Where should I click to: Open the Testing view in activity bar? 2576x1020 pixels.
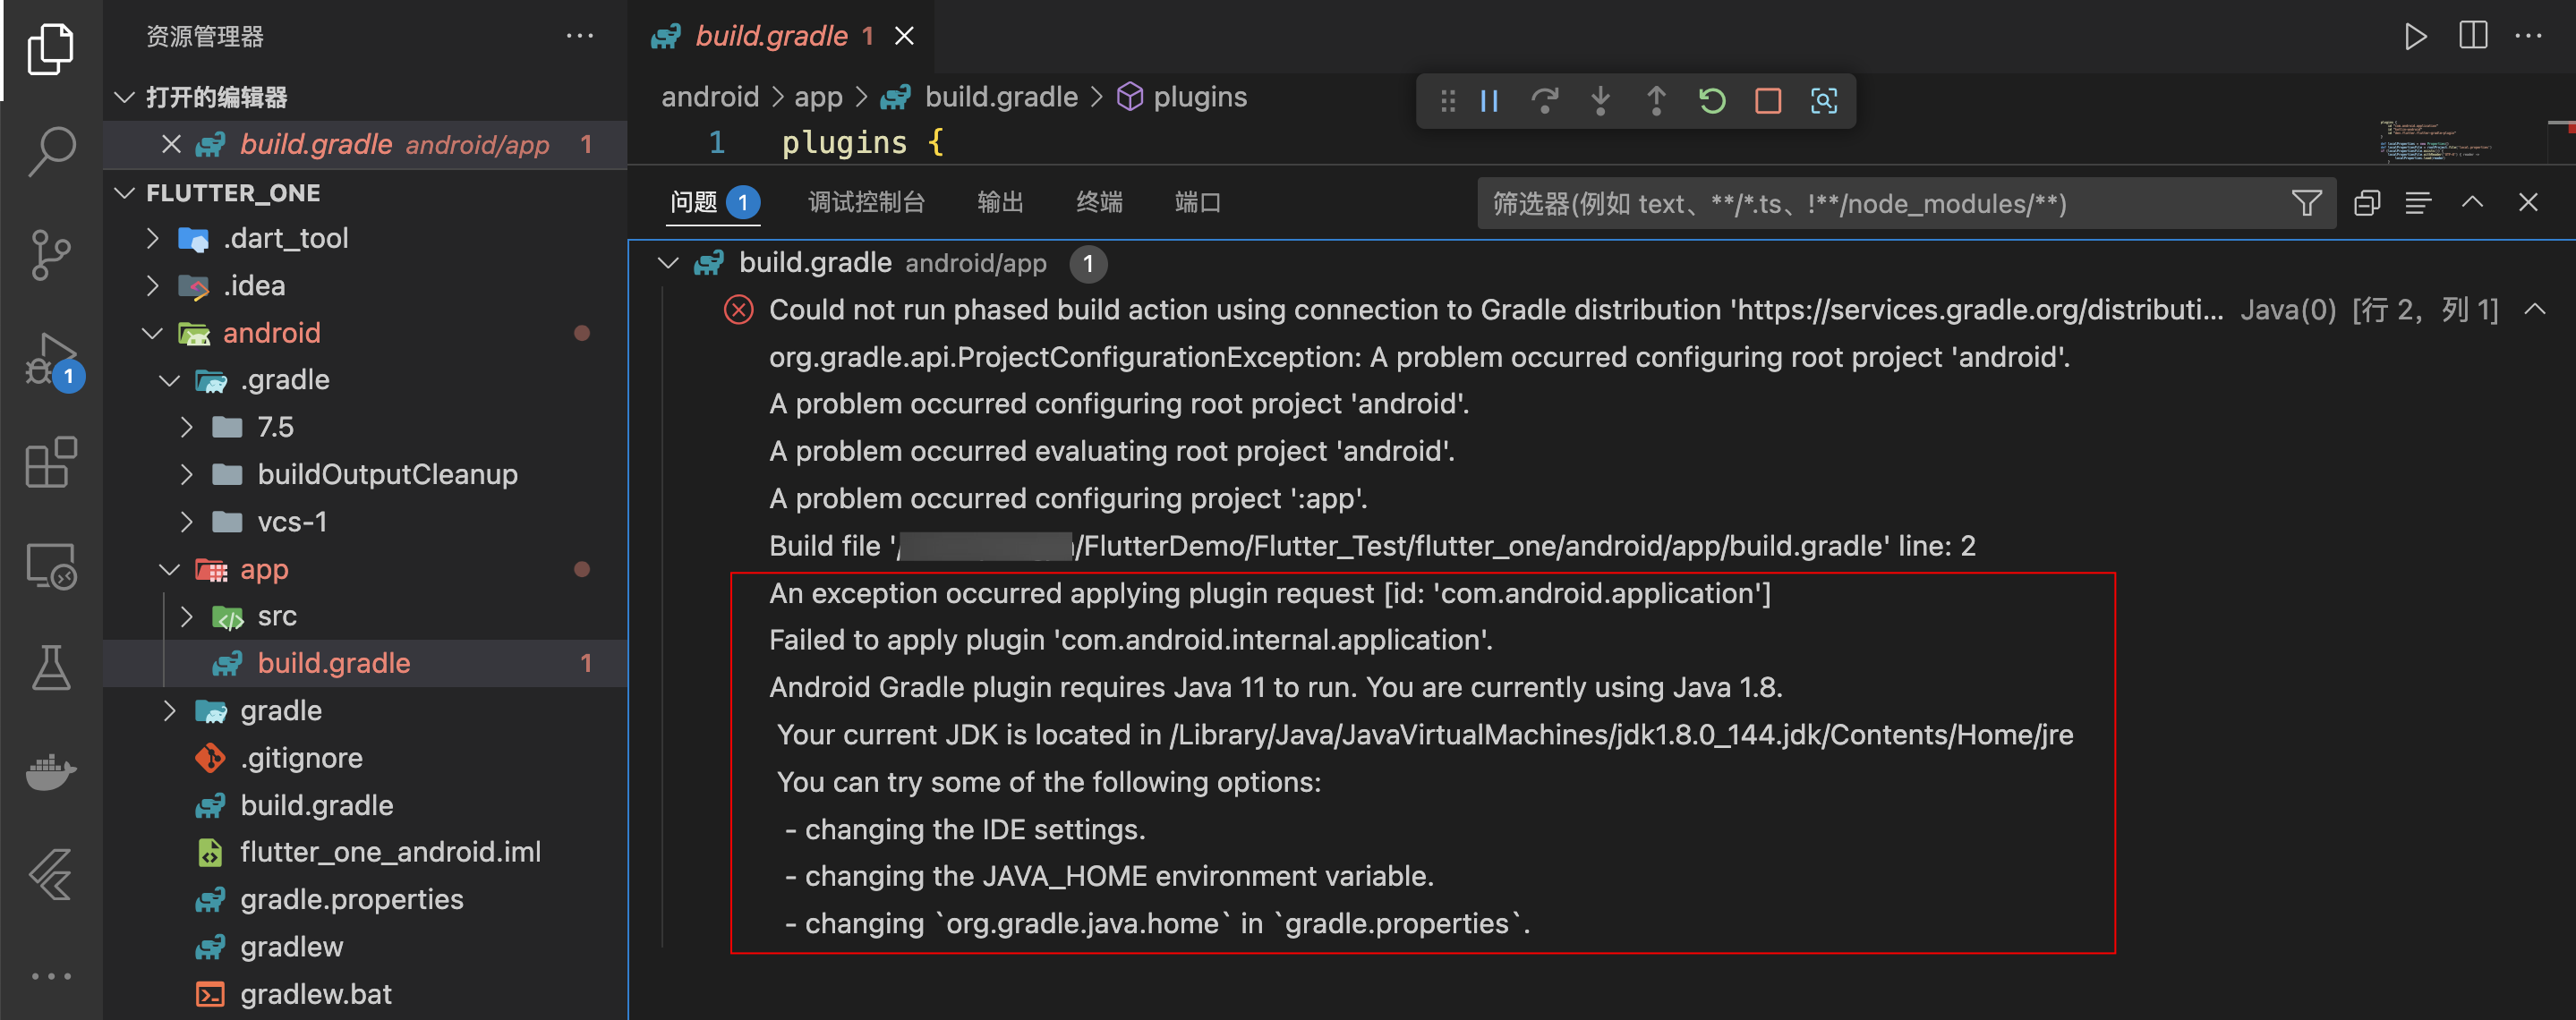tap(51, 667)
